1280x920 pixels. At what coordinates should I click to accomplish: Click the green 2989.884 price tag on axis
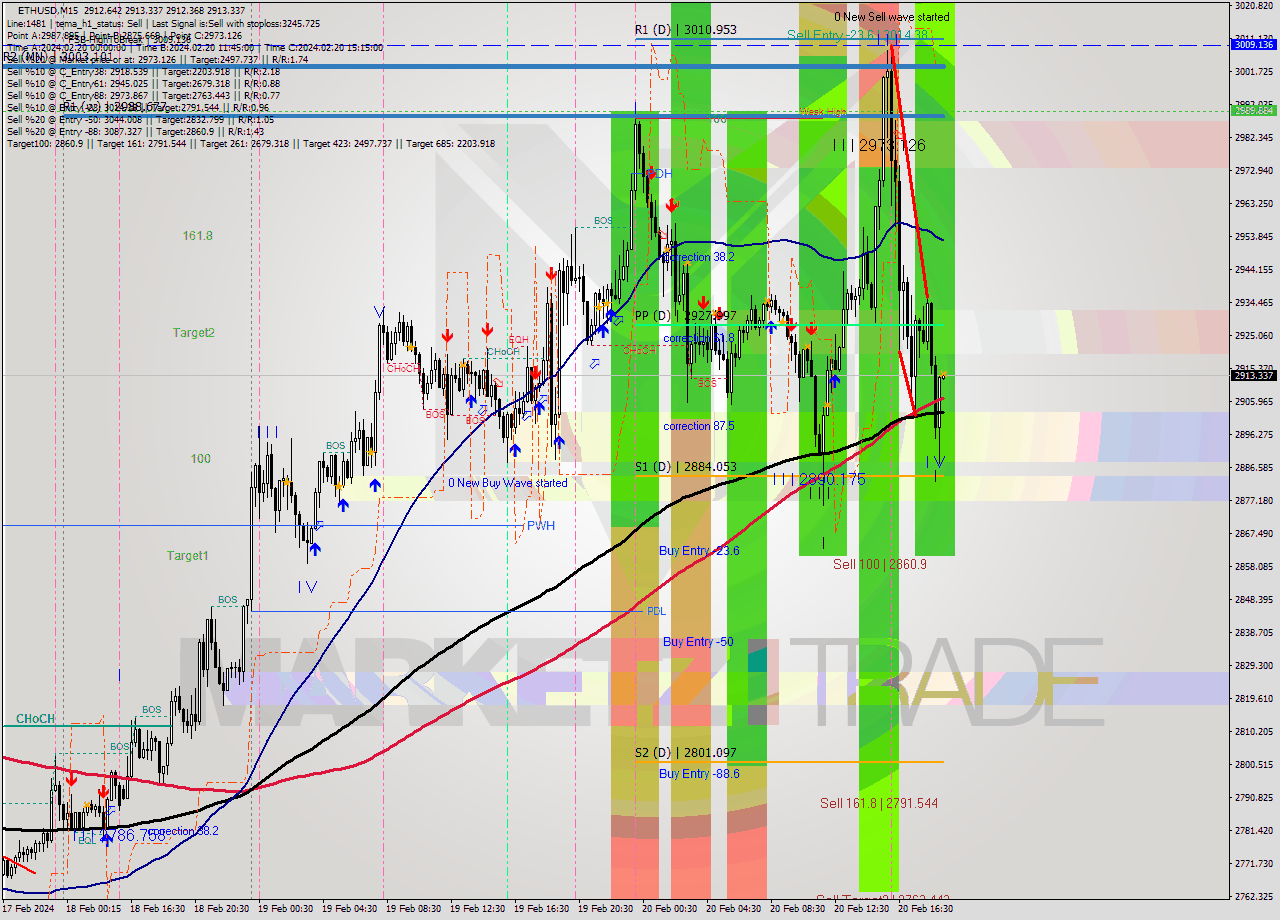[x=1254, y=110]
